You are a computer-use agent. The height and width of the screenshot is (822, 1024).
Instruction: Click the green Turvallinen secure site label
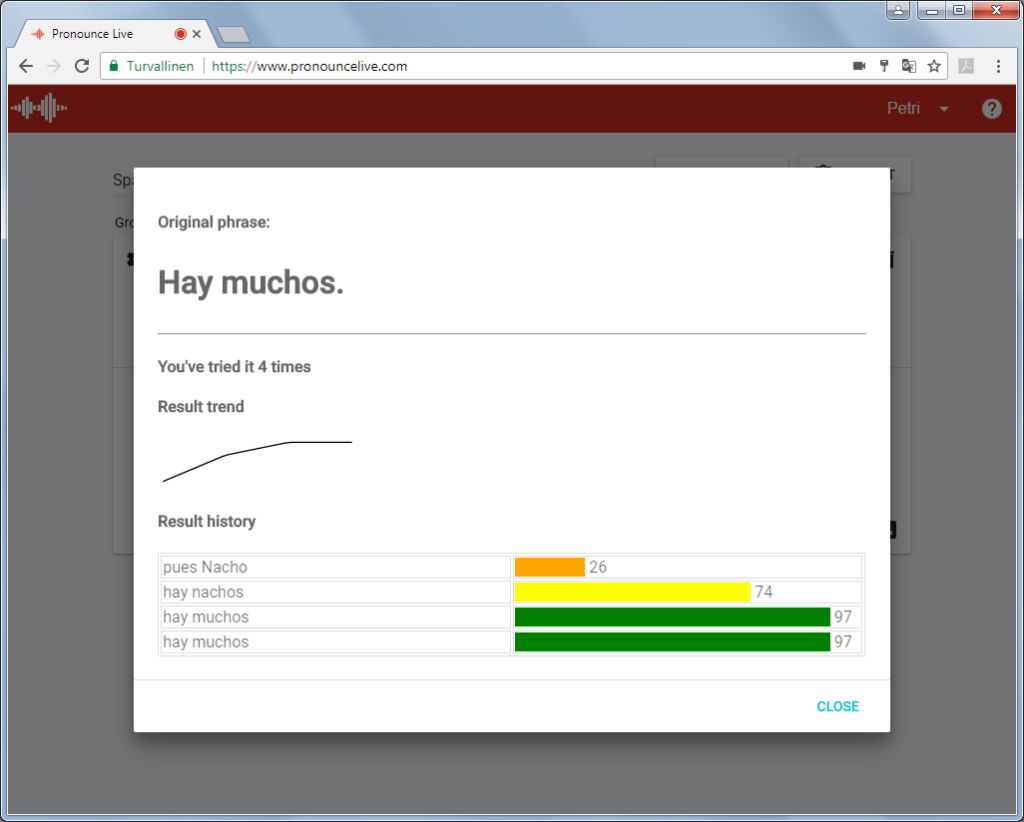pos(152,66)
